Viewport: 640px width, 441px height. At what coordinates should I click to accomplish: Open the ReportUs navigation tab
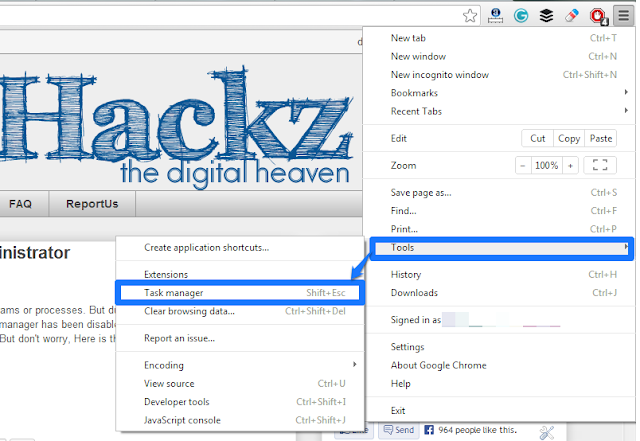(x=92, y=204)
